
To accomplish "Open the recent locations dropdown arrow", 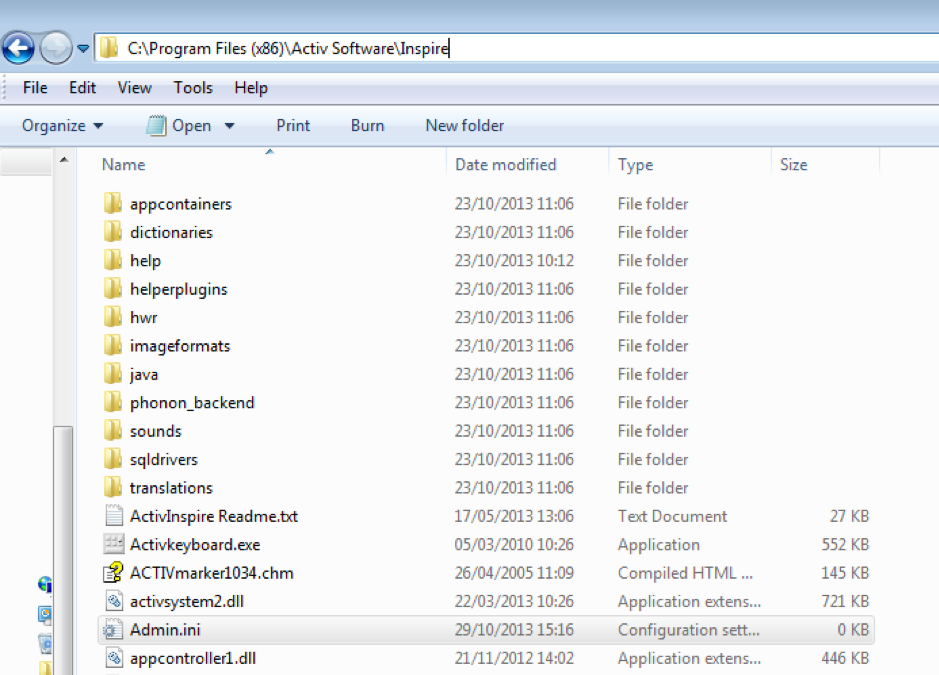I will 83,48.
